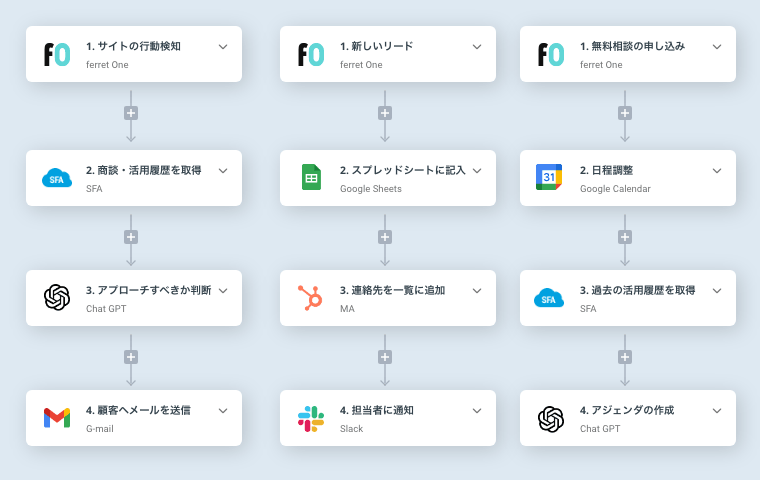This screenshot has width=760, height=480.
Task: Click the Google Calendar icon in 日程調整 step
Action: point(549,177)
